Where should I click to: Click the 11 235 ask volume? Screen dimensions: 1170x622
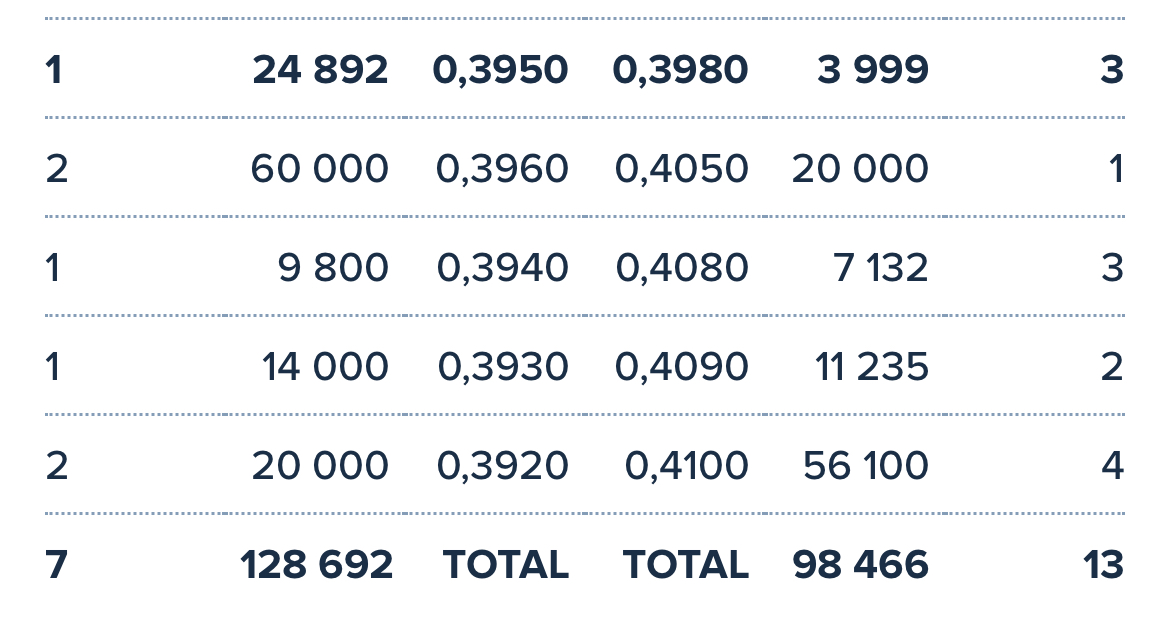tap(872, 368)
